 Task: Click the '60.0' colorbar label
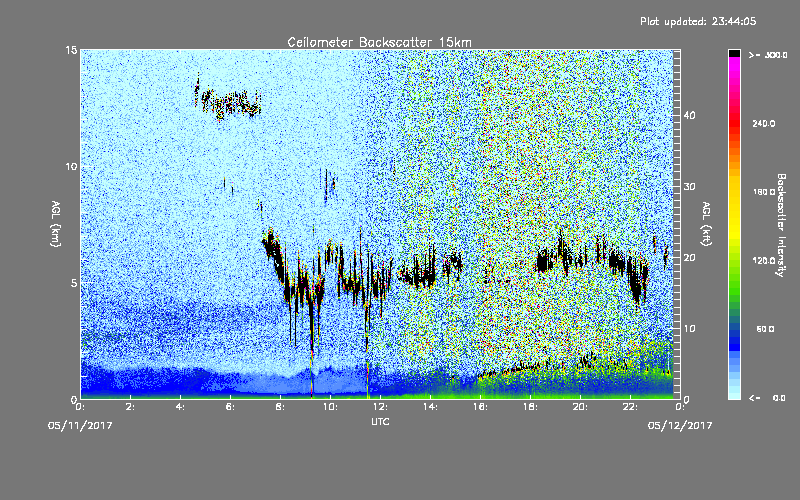(765, 330)
